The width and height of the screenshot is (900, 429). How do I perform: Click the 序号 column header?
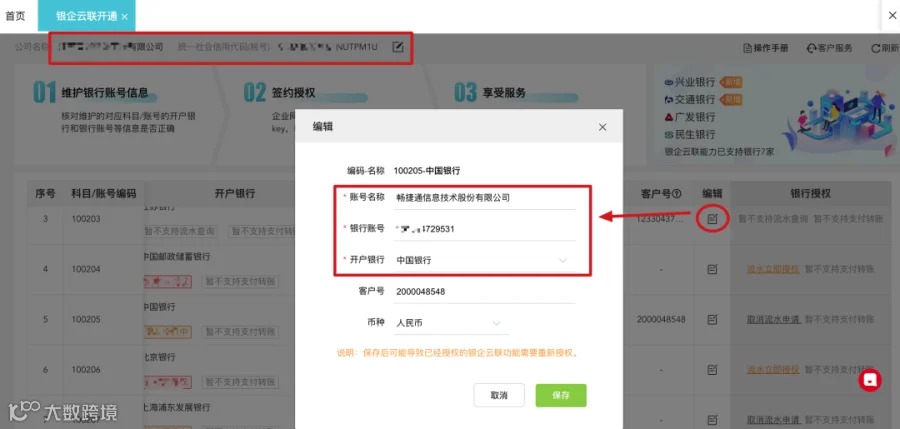pyautogui.click(x=45, y=194)
